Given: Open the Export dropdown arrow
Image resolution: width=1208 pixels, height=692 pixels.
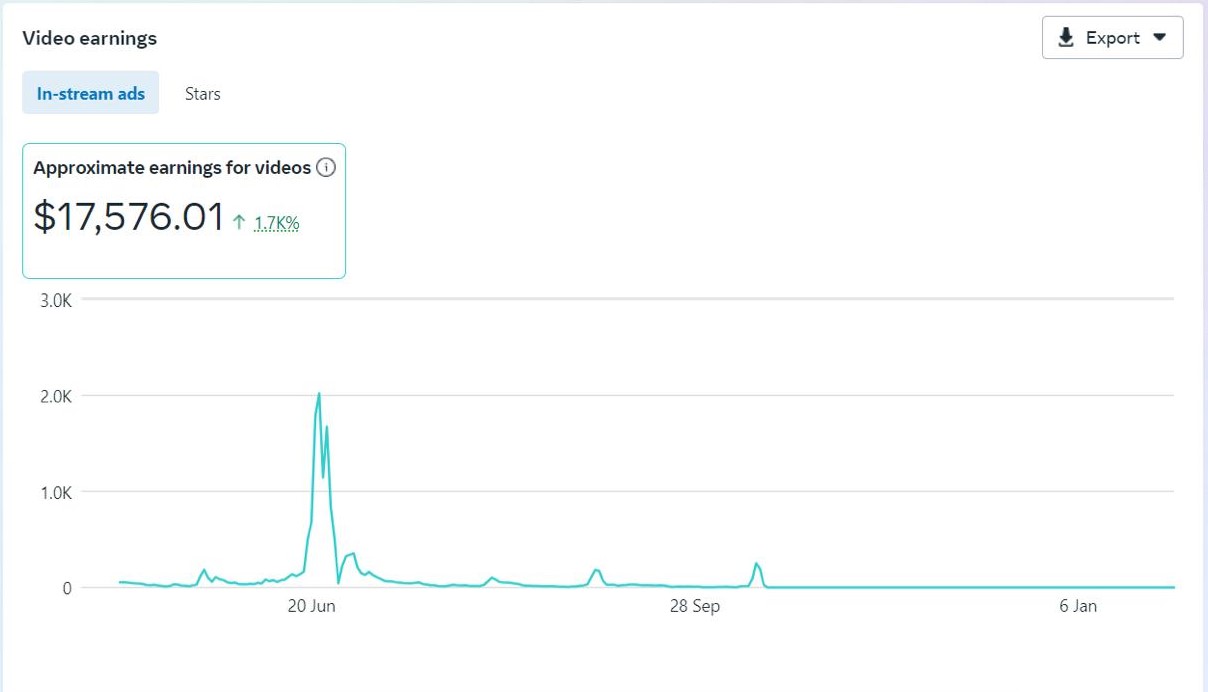Looking at the screenshot, I should point(1160,38).
